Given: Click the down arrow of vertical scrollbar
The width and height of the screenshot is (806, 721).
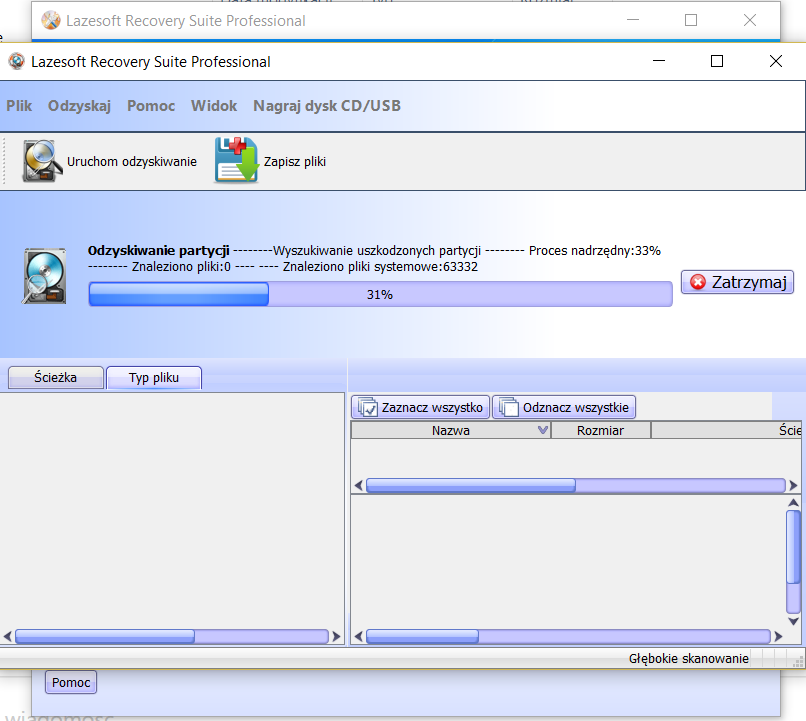Looking at the screenshot, I should click(x=793, y=621).
